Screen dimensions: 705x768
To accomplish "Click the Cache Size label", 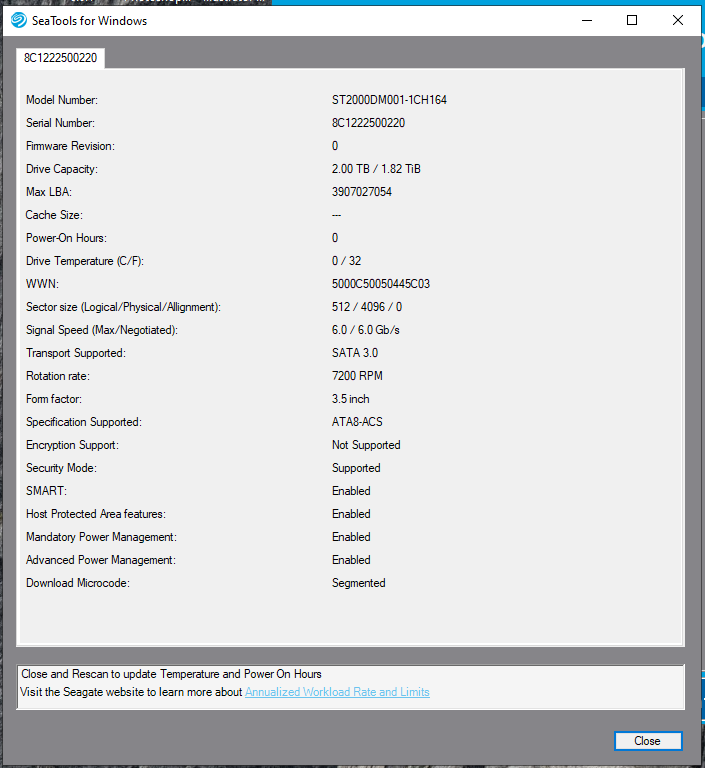I will (54, 215).
